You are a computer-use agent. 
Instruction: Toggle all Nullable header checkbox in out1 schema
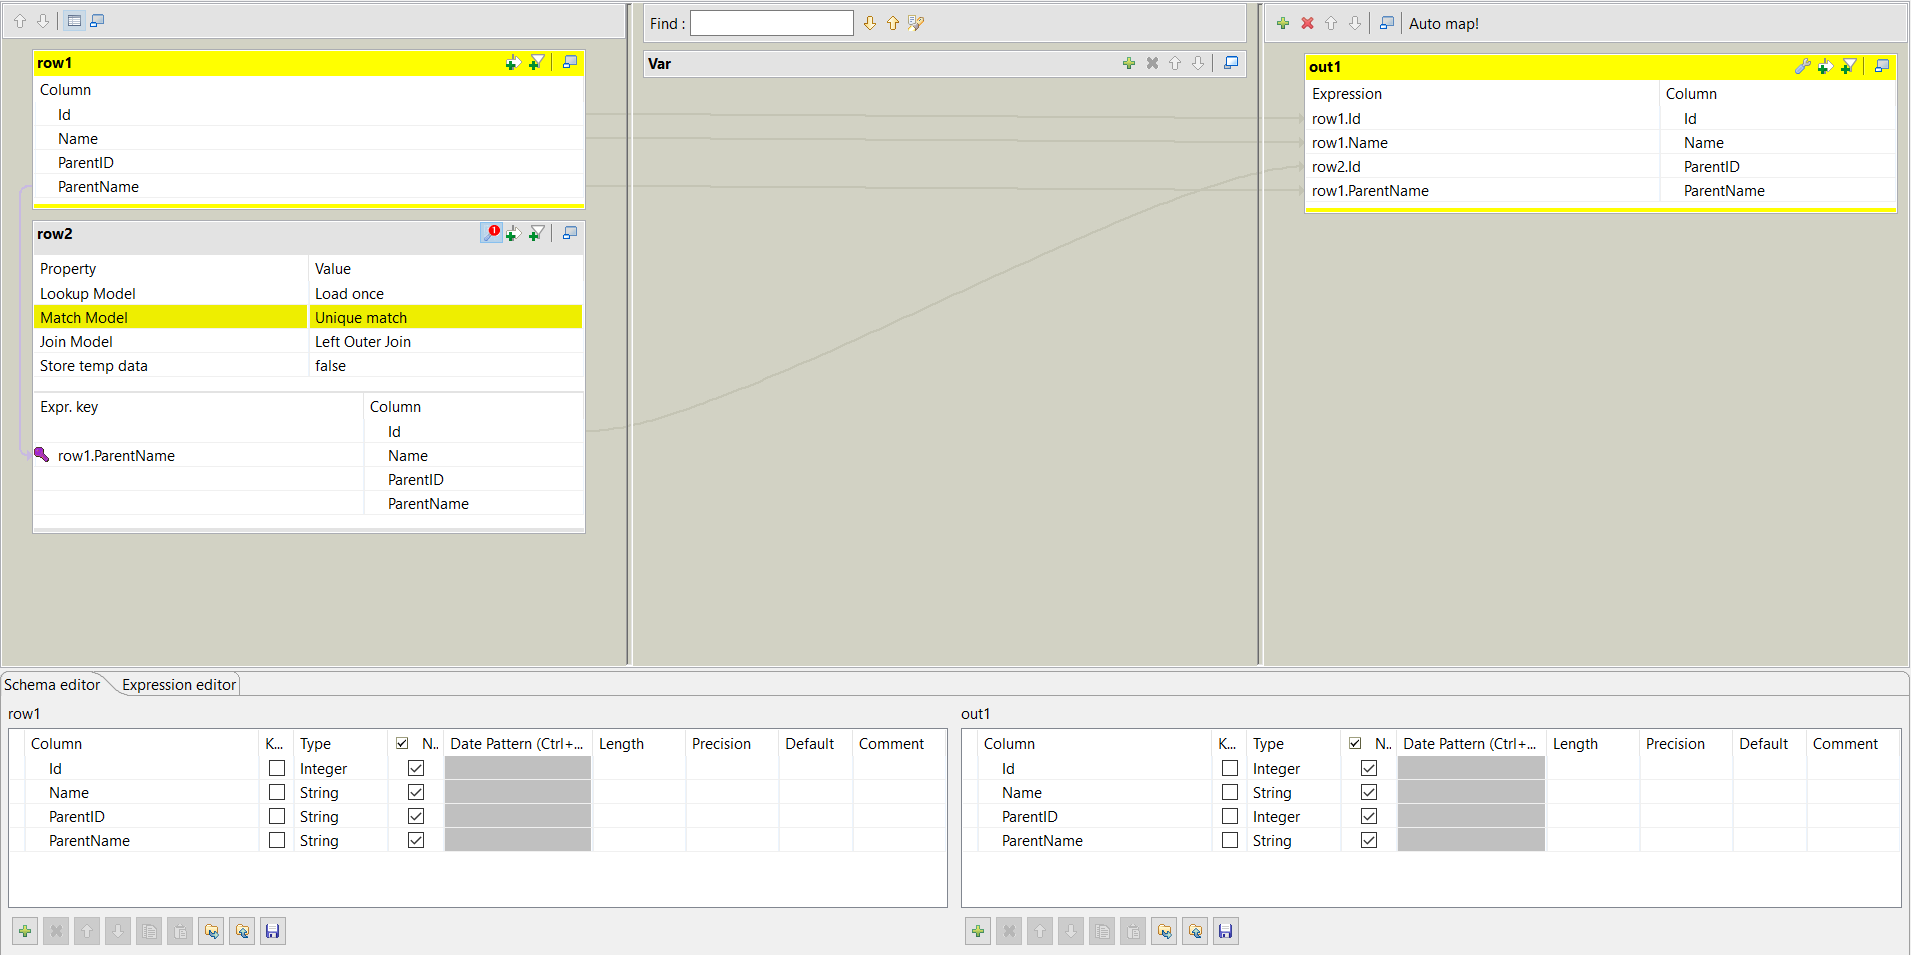click(1355, 743)
